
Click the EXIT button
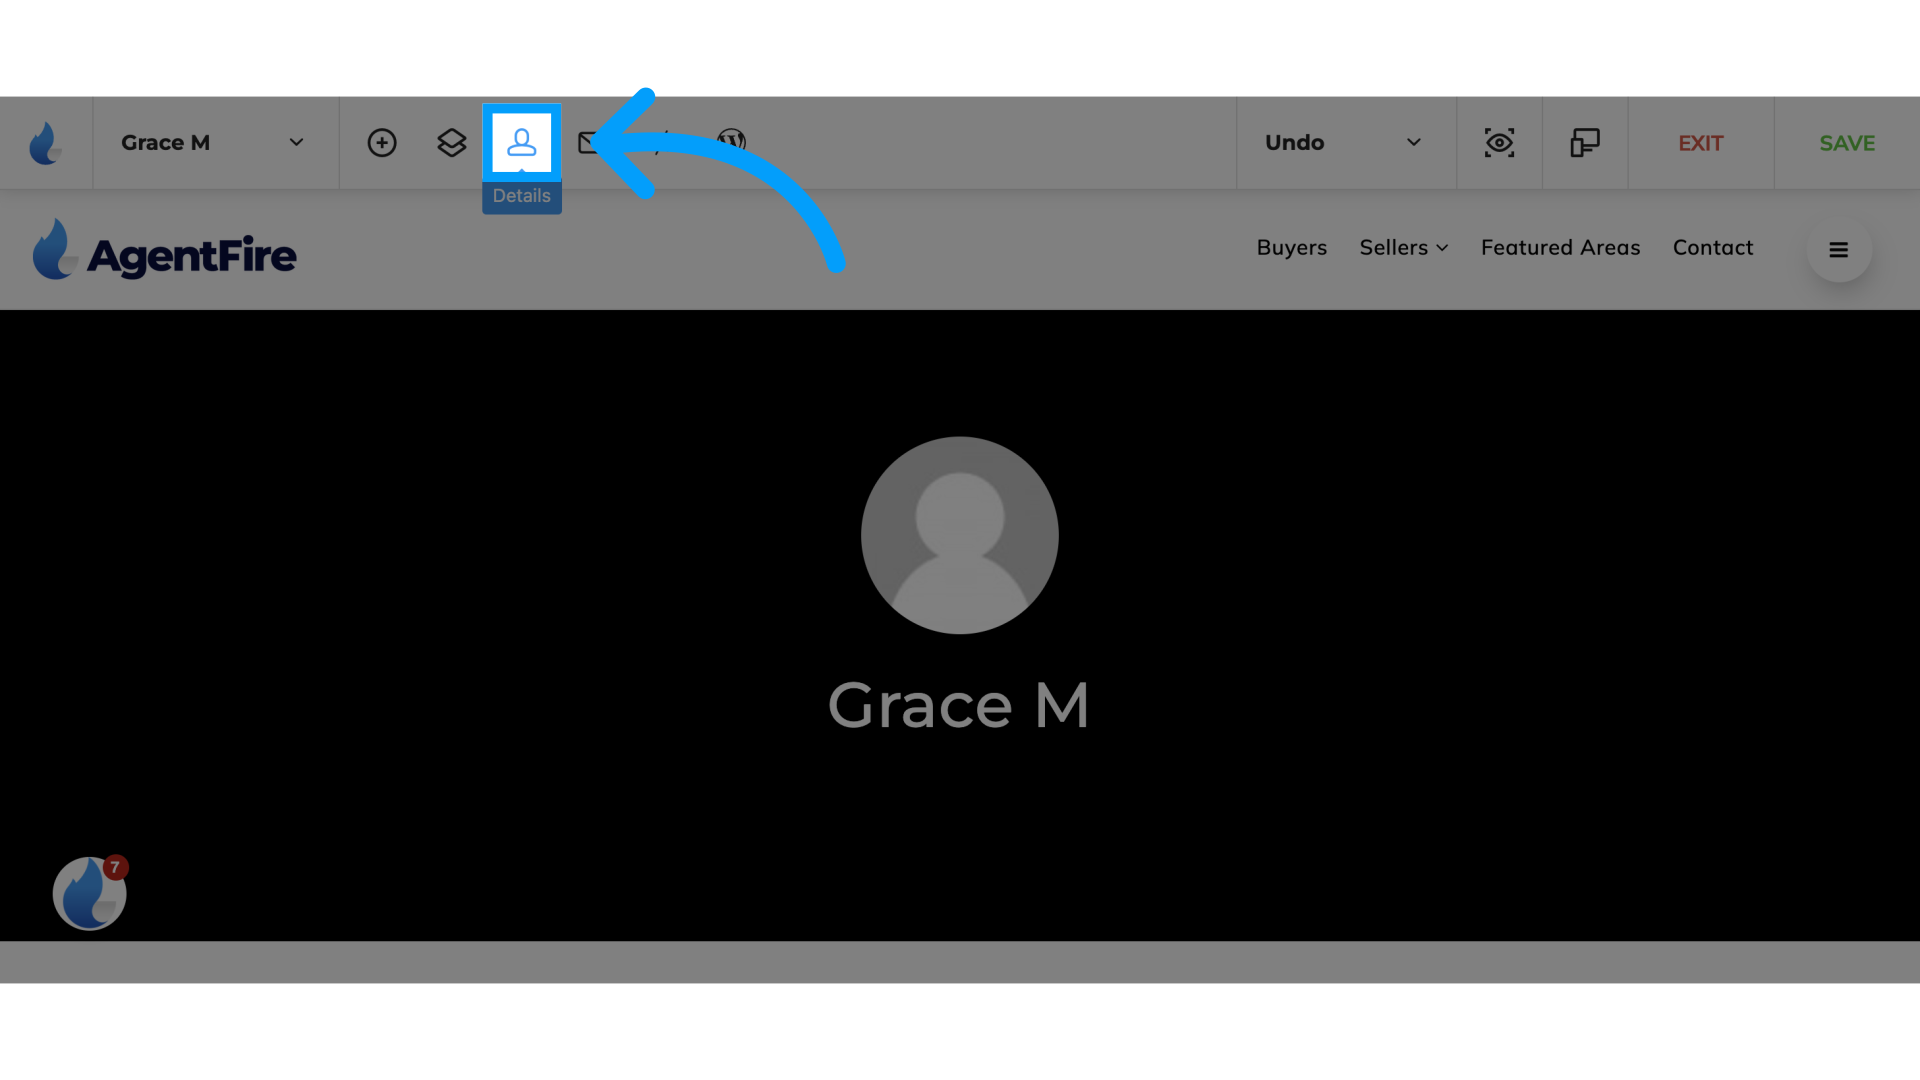click(x=1700, y=141)
